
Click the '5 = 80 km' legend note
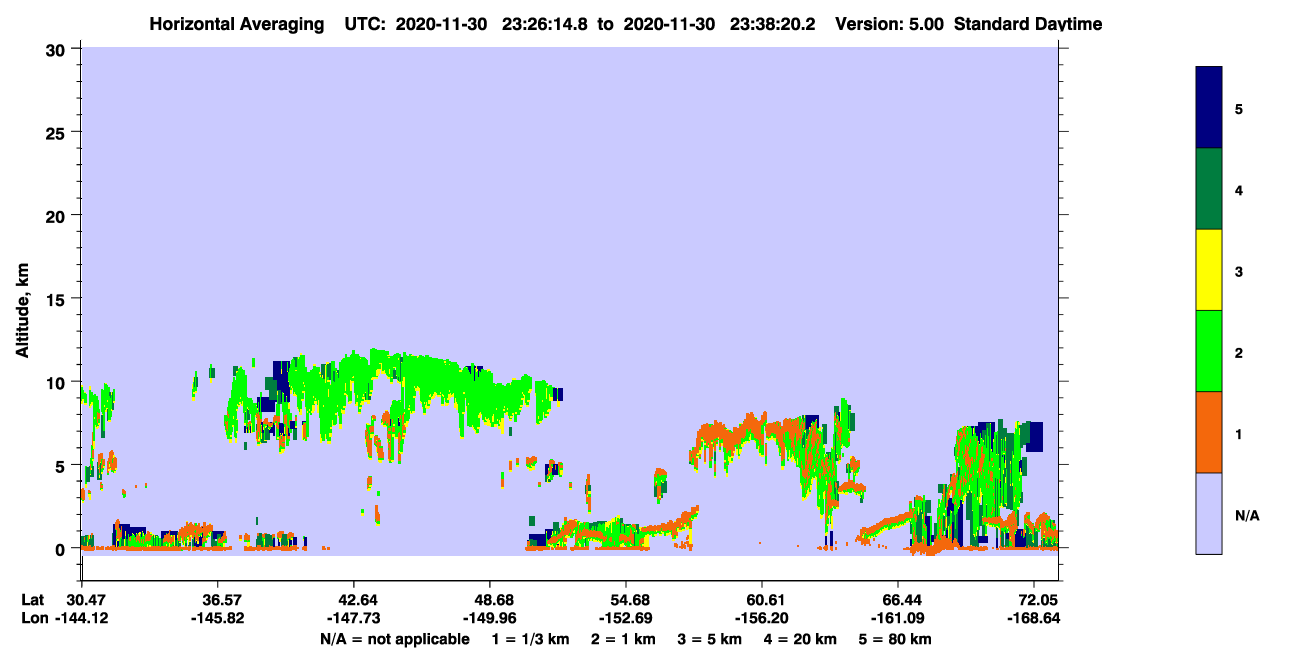[x=896, y=639]
